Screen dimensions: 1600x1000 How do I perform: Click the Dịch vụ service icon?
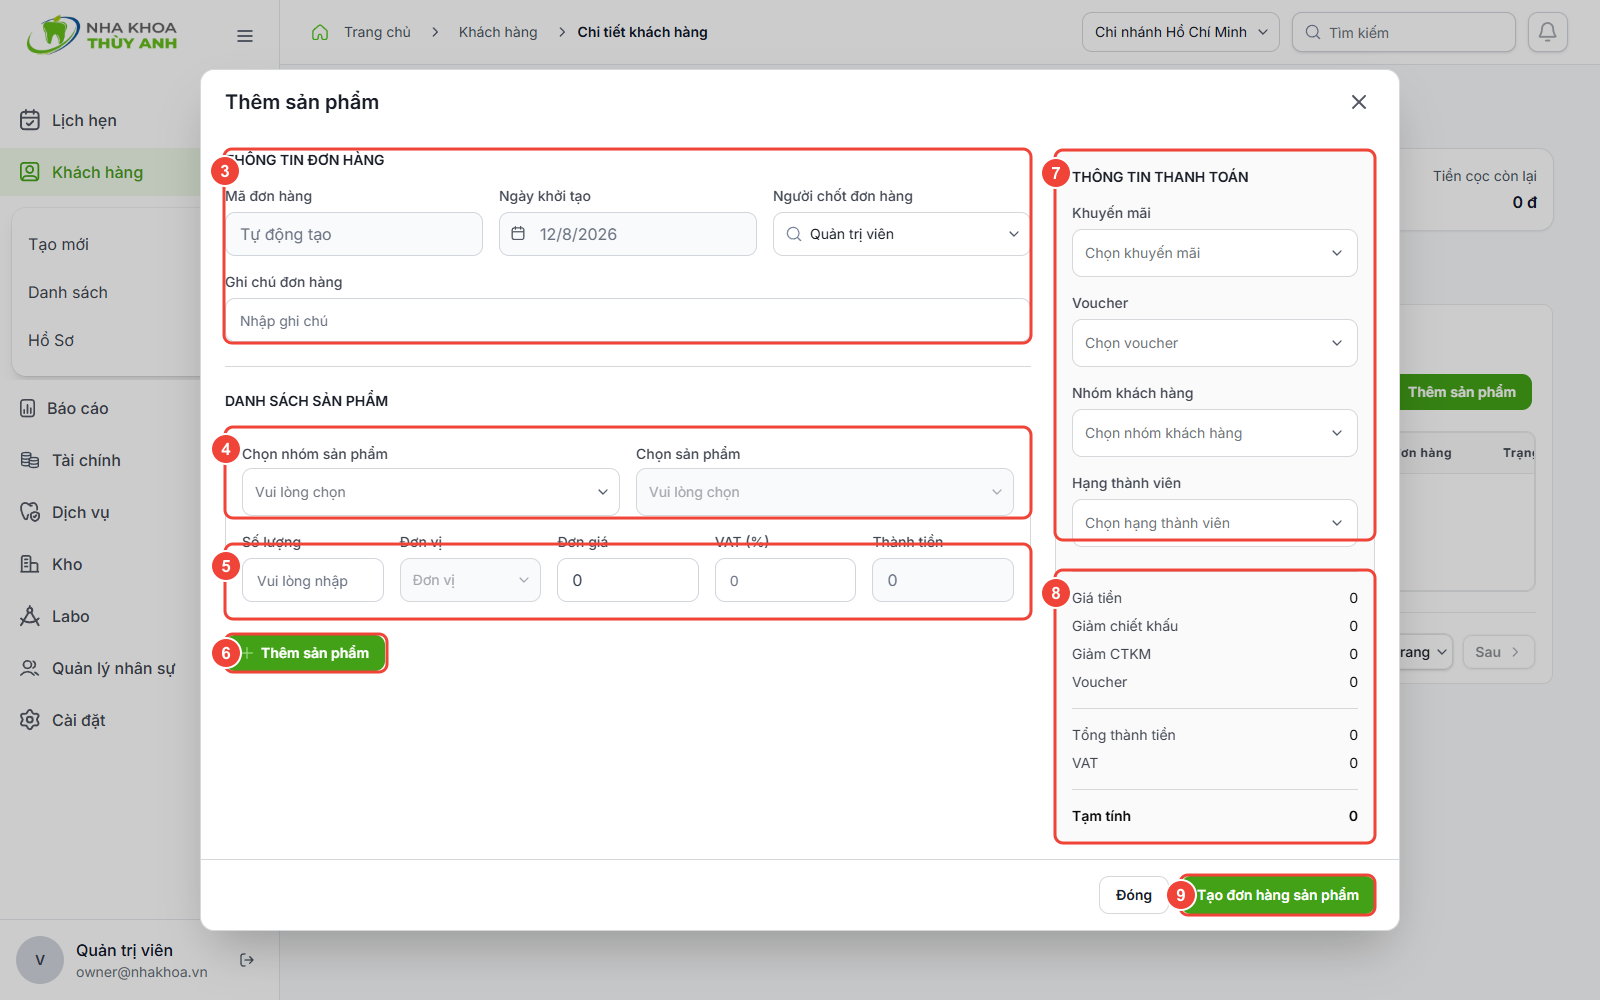[x=30, y=512]
